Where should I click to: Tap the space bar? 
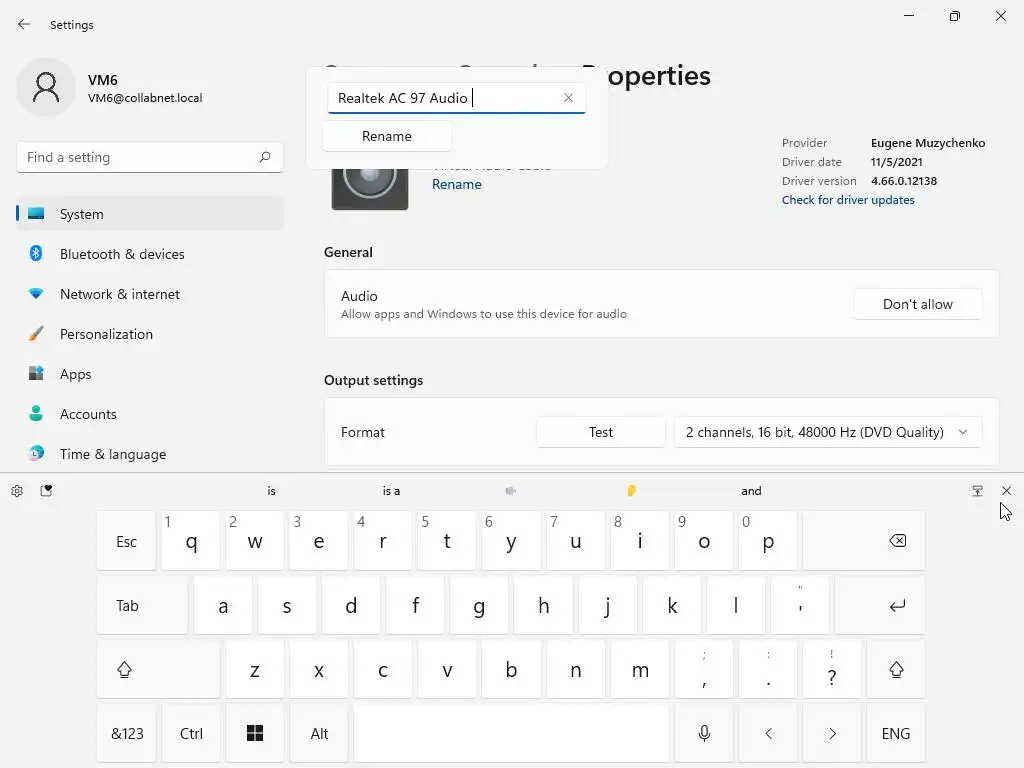pyautogui.click(x=511, y=733)
